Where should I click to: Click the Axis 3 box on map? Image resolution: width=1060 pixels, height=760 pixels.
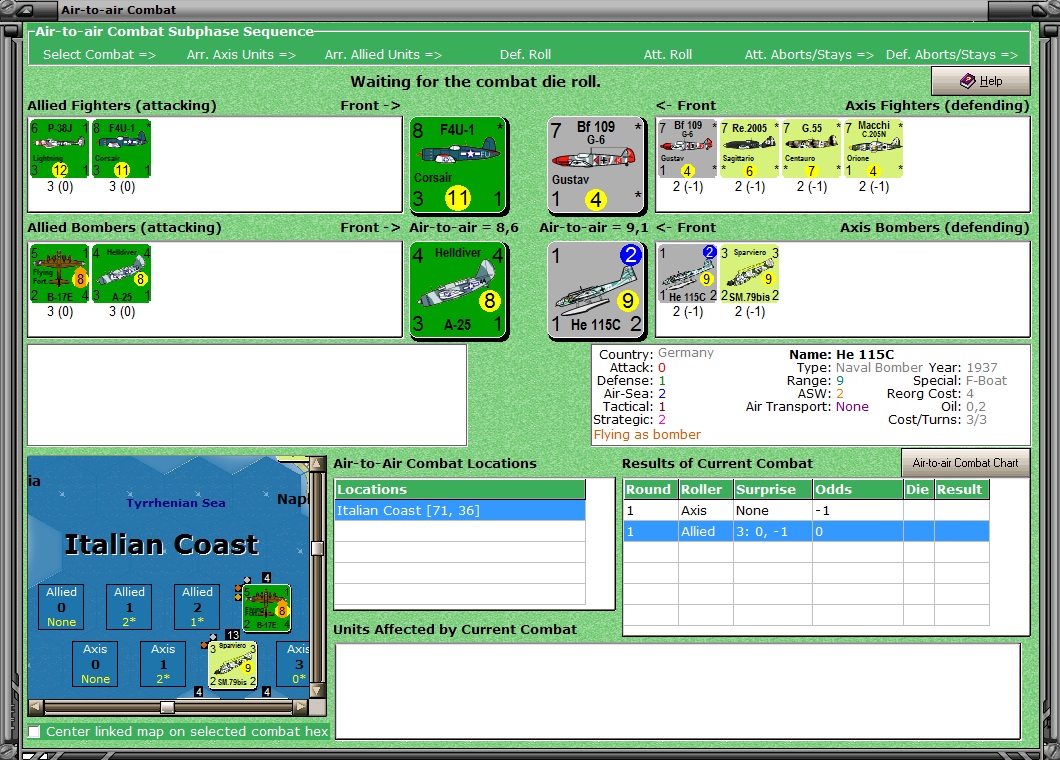(295, 663)
